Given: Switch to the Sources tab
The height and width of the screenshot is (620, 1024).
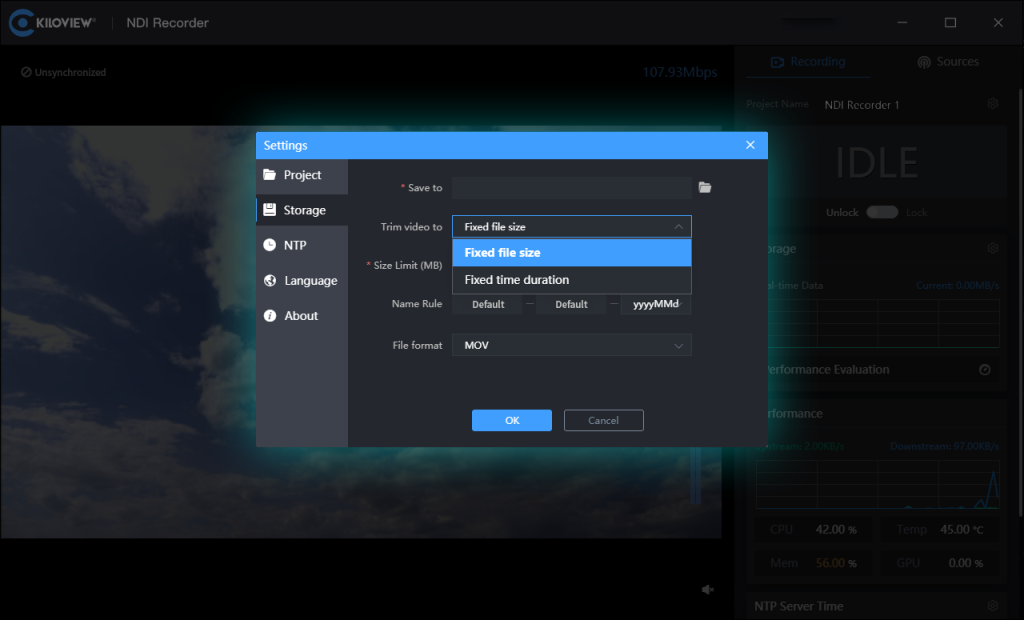Looking at the screenshot, I should pos(947,62).
